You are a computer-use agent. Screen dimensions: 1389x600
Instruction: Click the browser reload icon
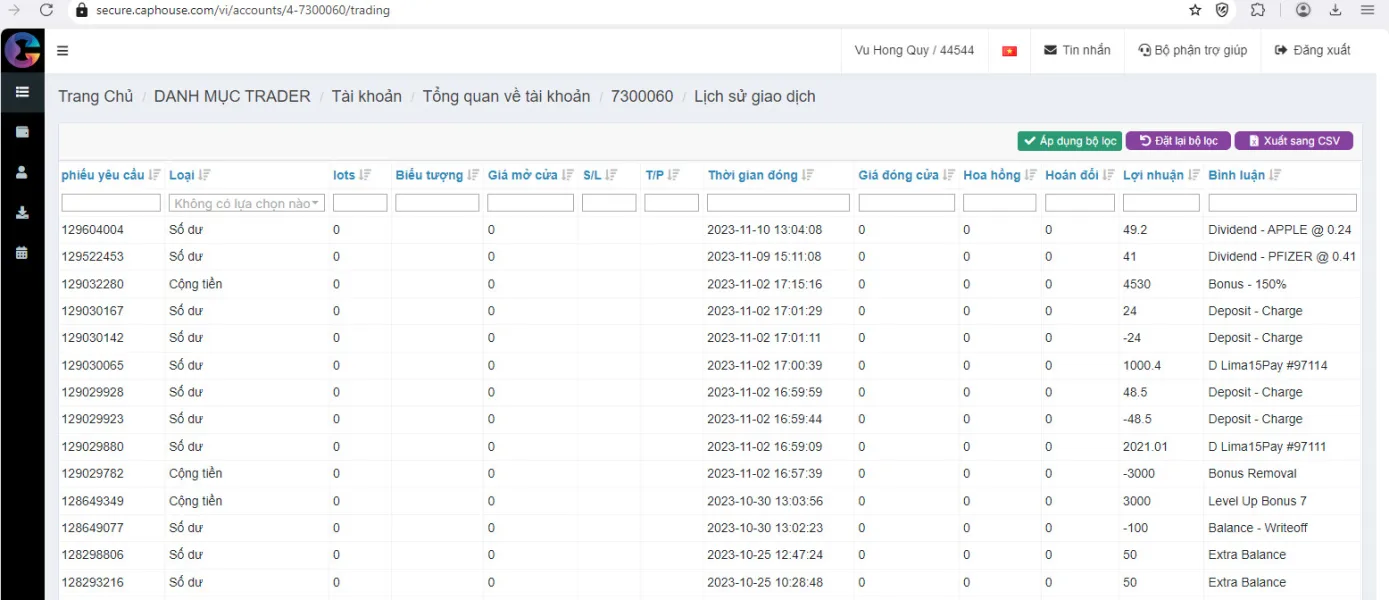point(46,10)
